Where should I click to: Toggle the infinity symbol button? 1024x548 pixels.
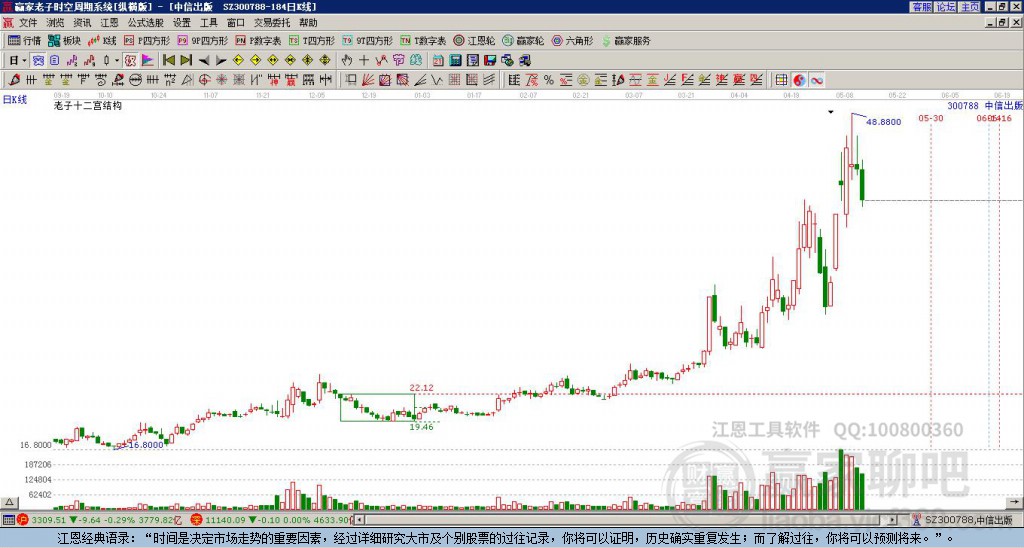click(816, 80)
